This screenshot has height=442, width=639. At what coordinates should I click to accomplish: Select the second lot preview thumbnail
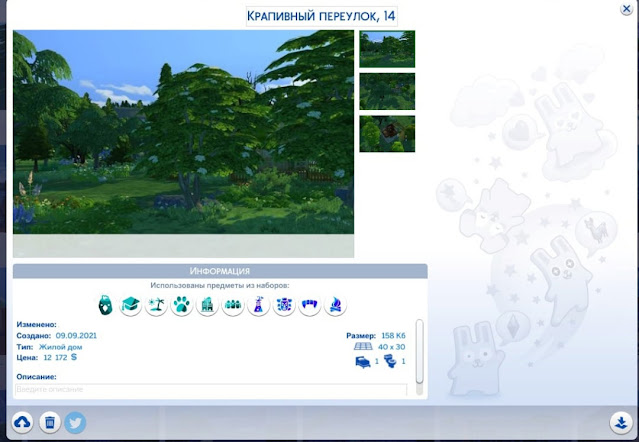pyautogui.click(x=387, y=91)
